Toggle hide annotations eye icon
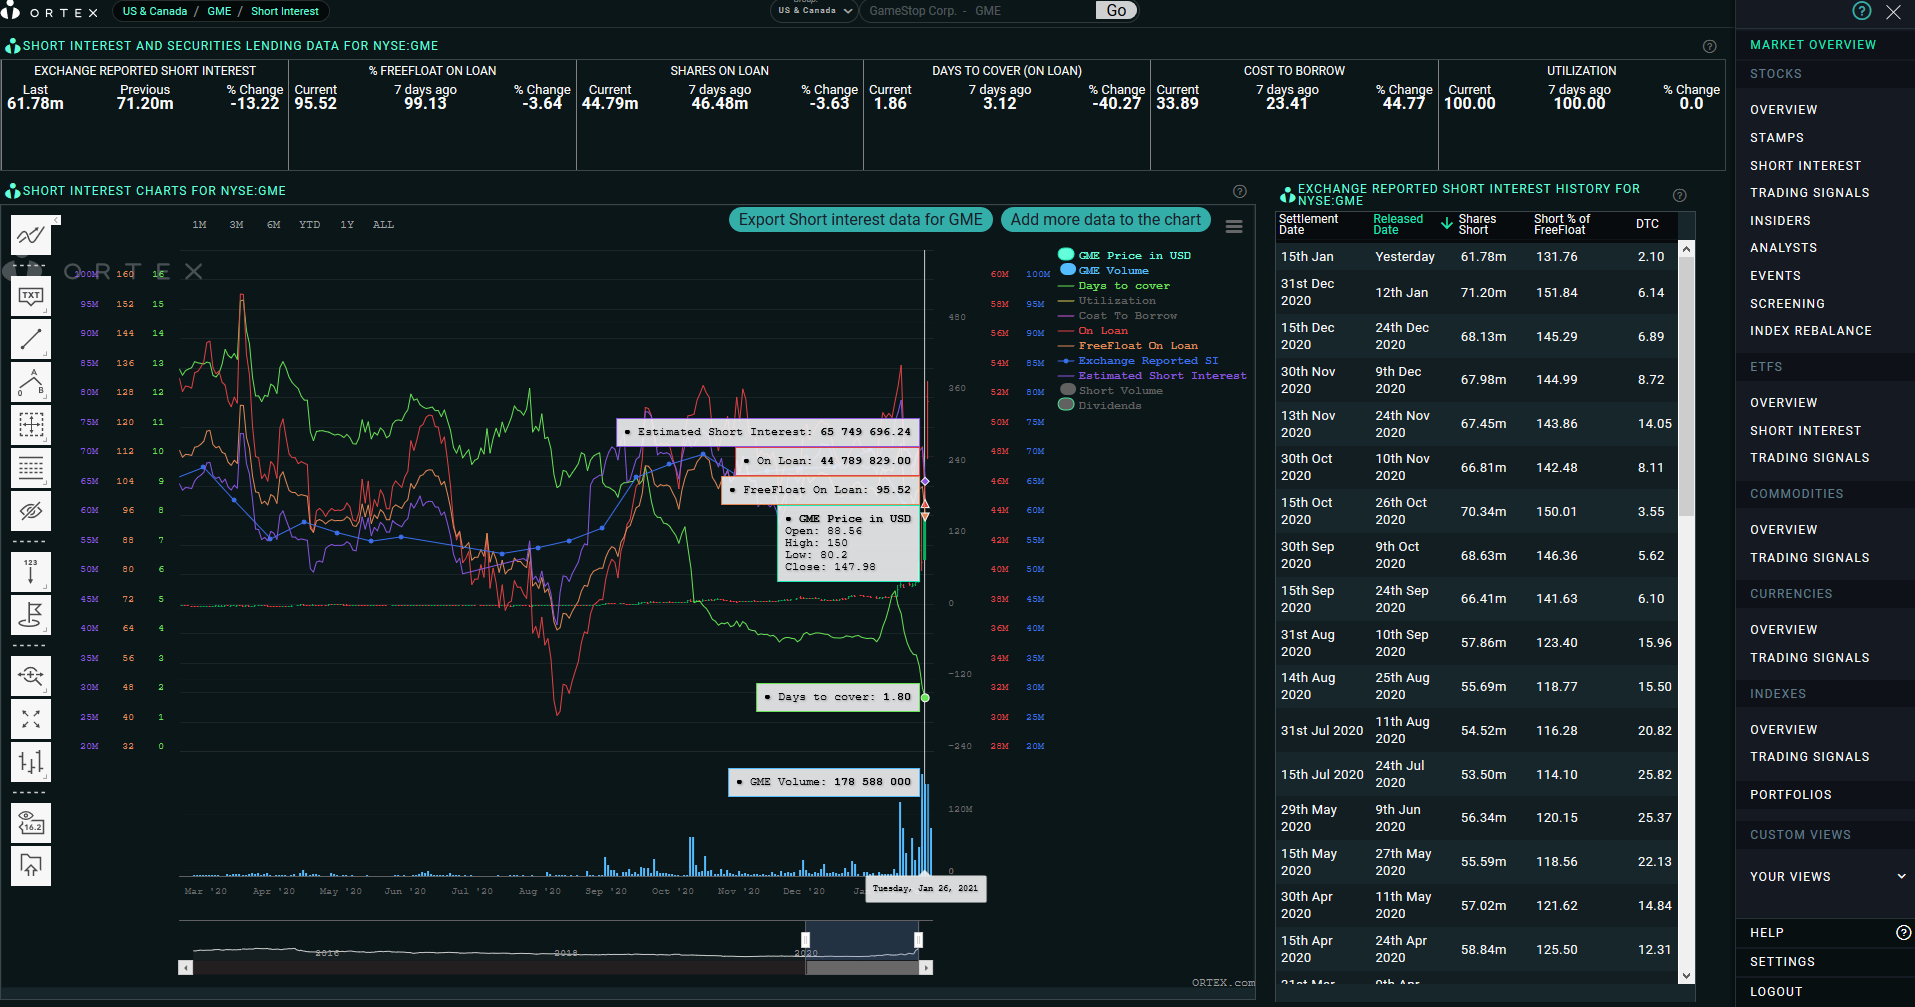 click(31, 511)
